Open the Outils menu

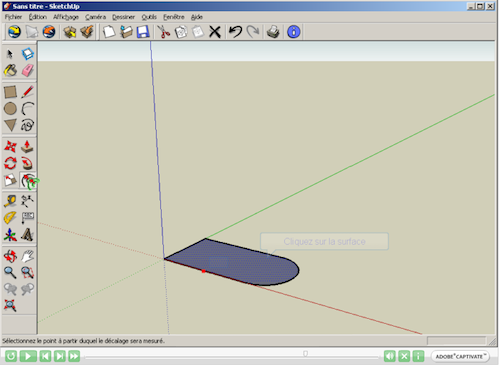point(149,17)
